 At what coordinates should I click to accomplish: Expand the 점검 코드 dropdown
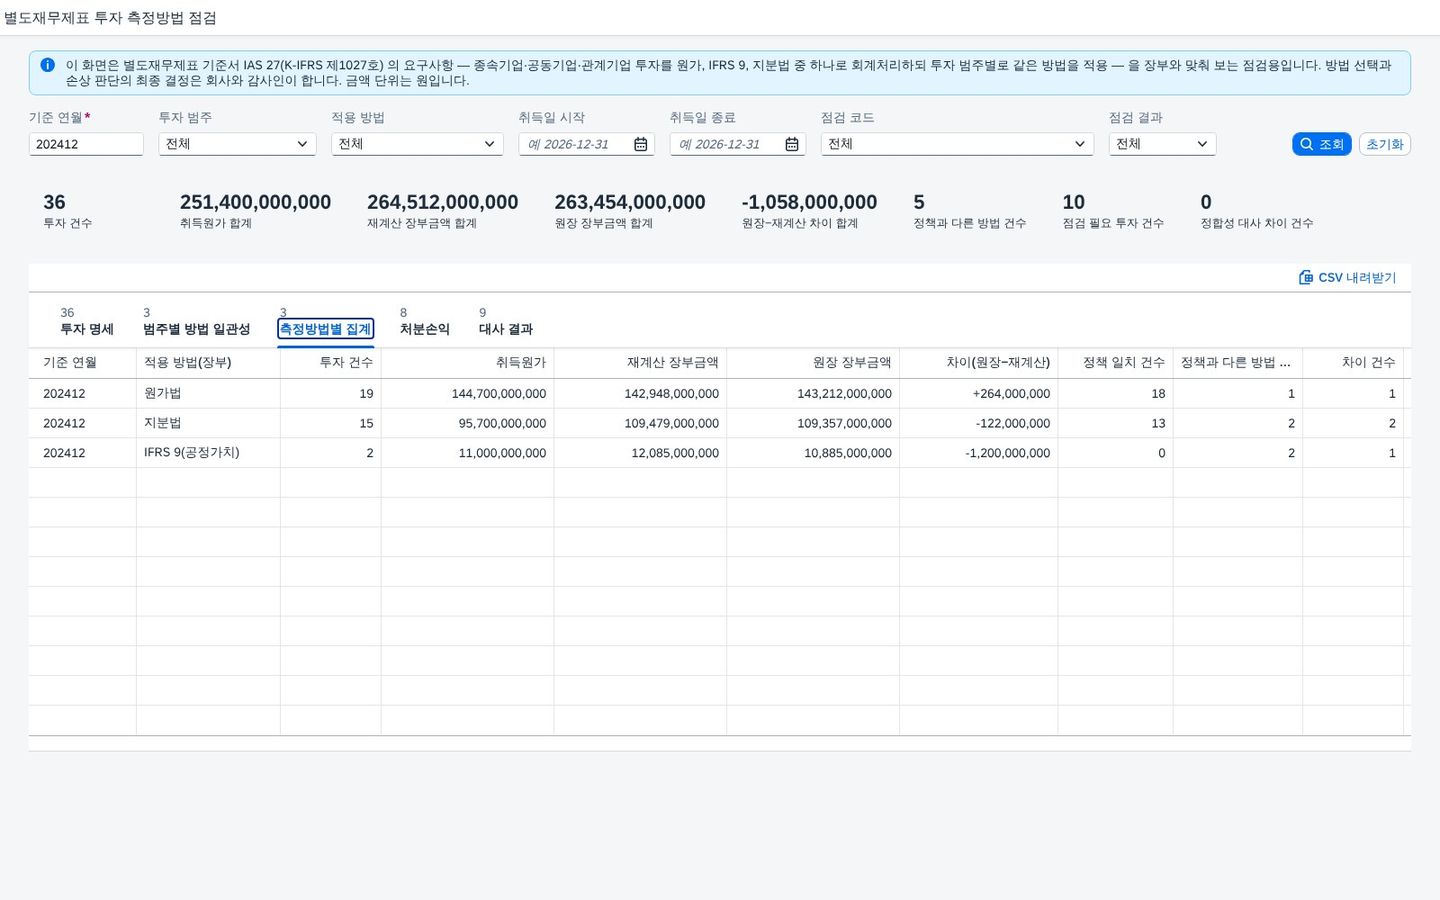(1080, 144)
